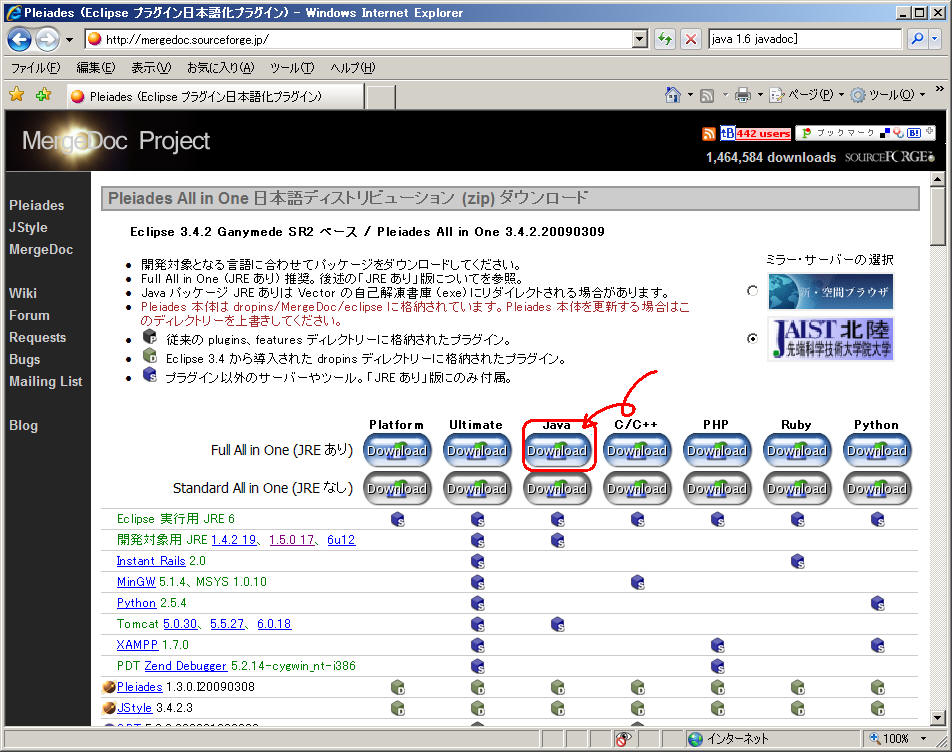Image resolution: width=952 pixels, height=752 pixels.
Task: Select the first mirror server radio button
Action: point(753,291)
